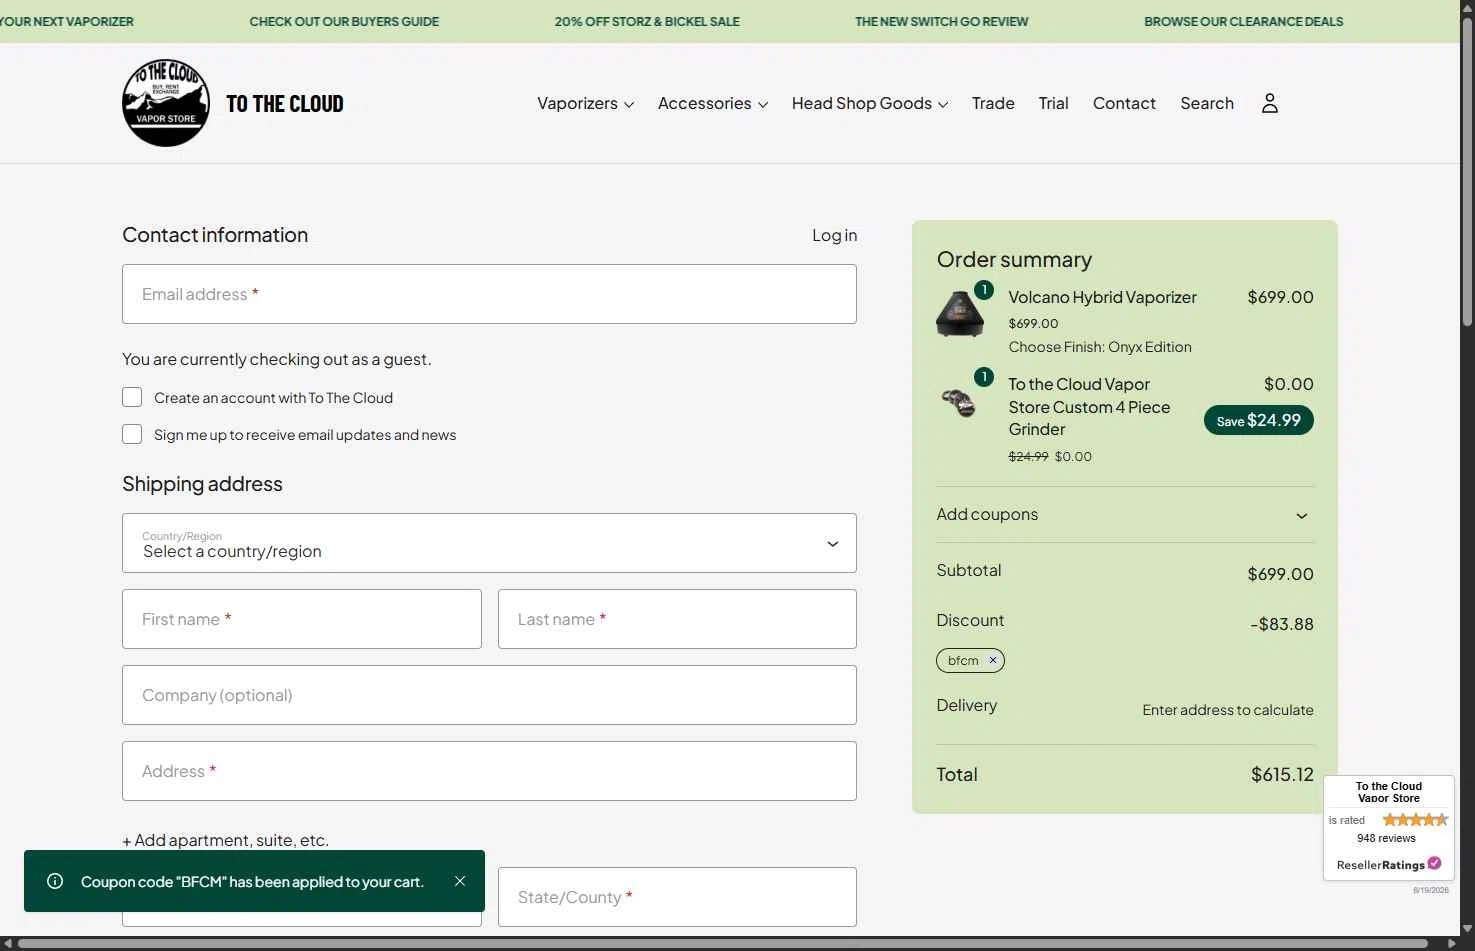Open Browse Our Clearance Deals link
Screen dimensions: 1475x951
(1243, 21)
